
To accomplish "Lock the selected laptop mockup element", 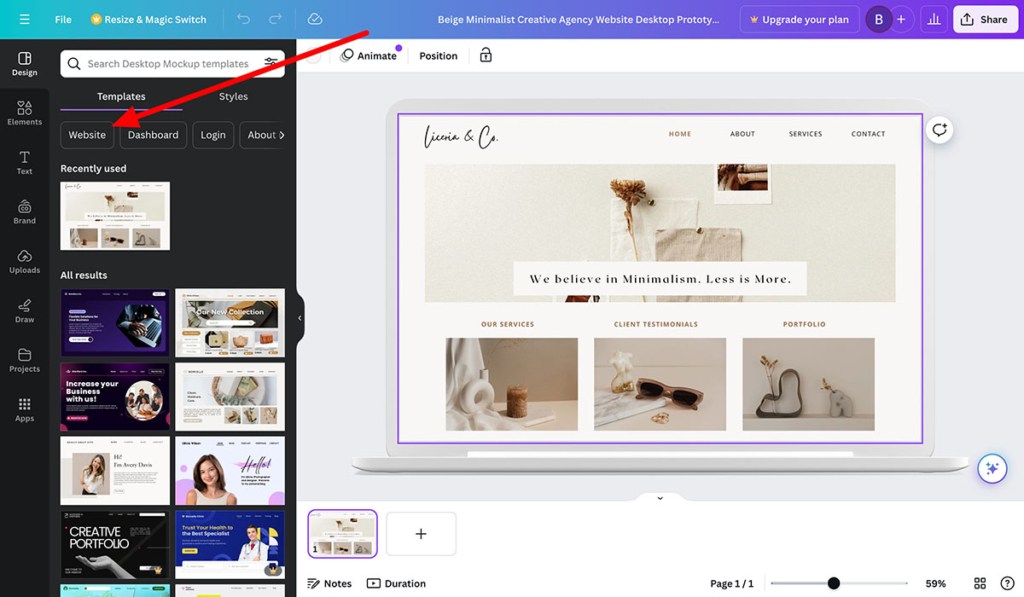I will point(486,55).
